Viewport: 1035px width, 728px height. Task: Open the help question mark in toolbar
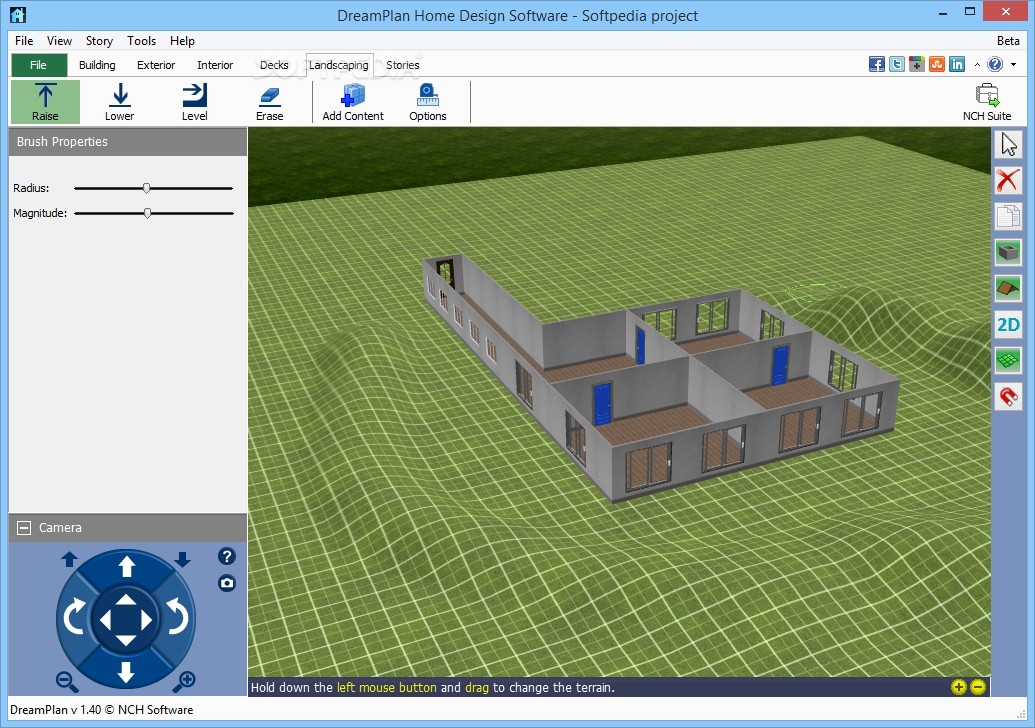pos(995,64)
